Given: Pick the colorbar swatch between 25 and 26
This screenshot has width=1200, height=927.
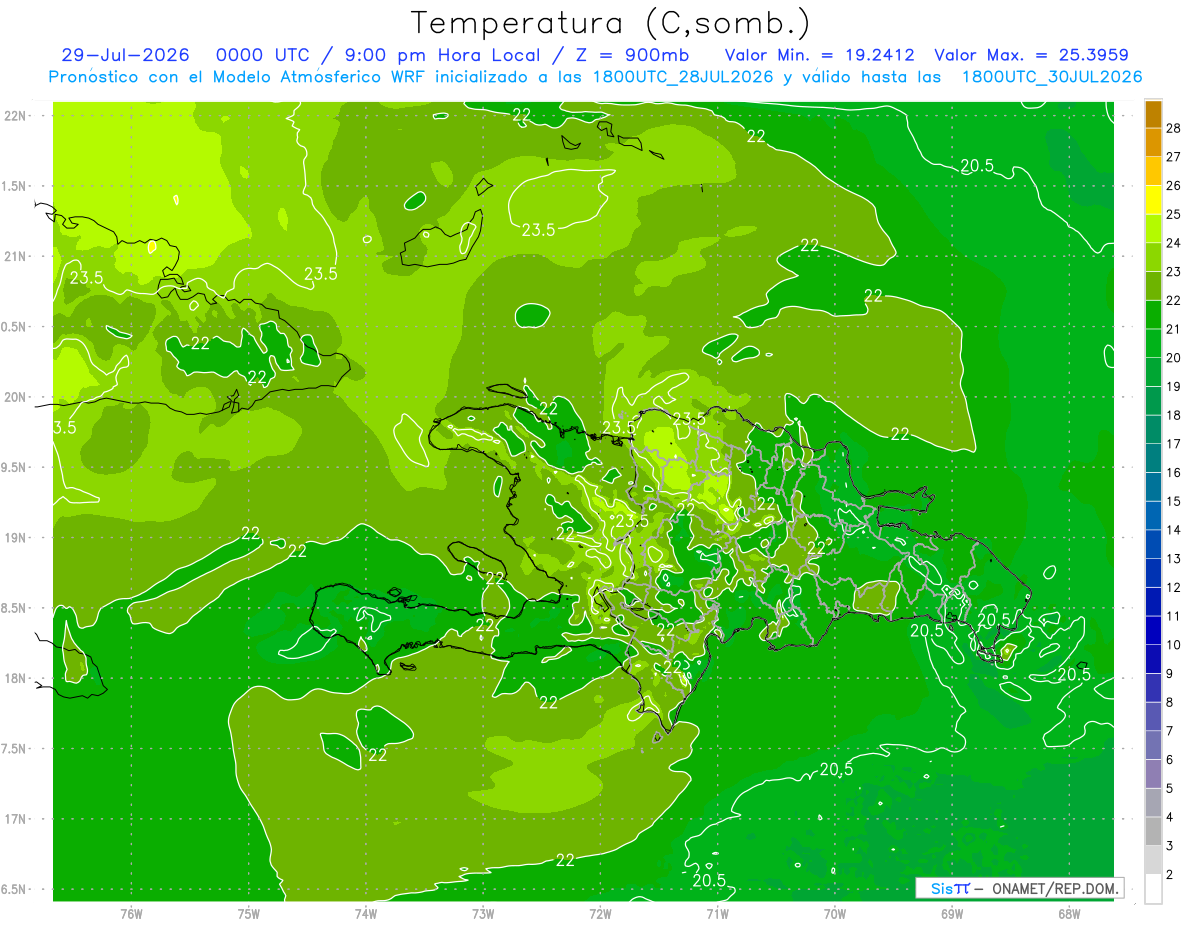Looking at the screenshot, I should coord(1153,200).
